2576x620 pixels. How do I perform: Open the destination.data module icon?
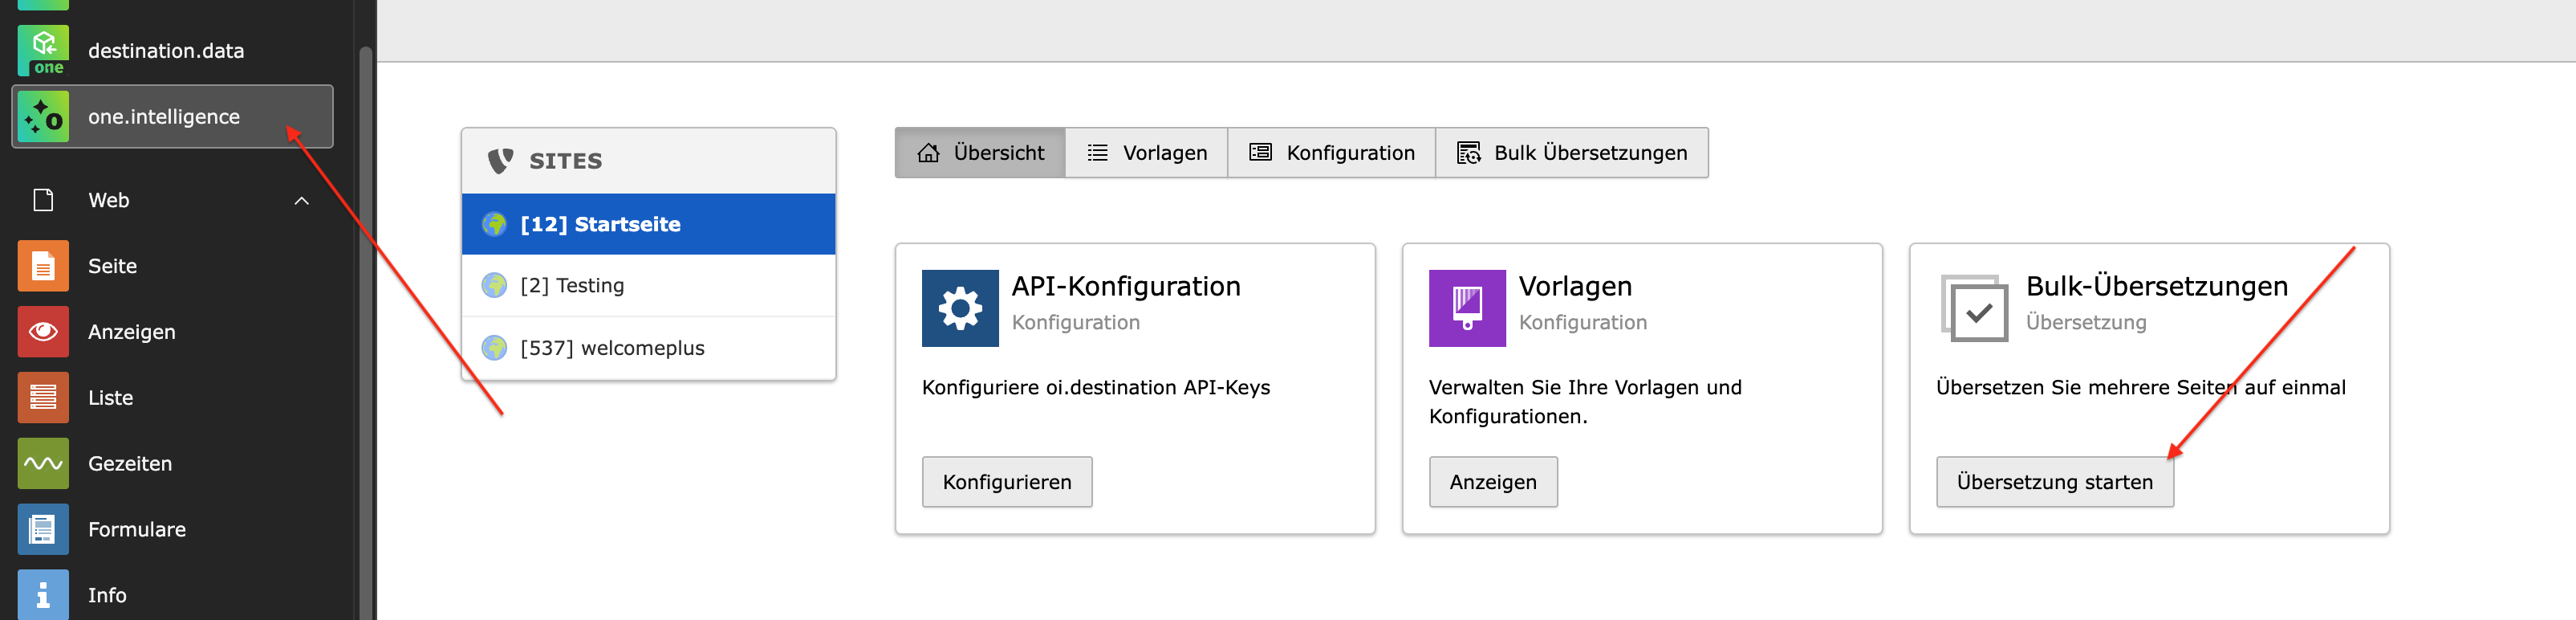point(43,50)
